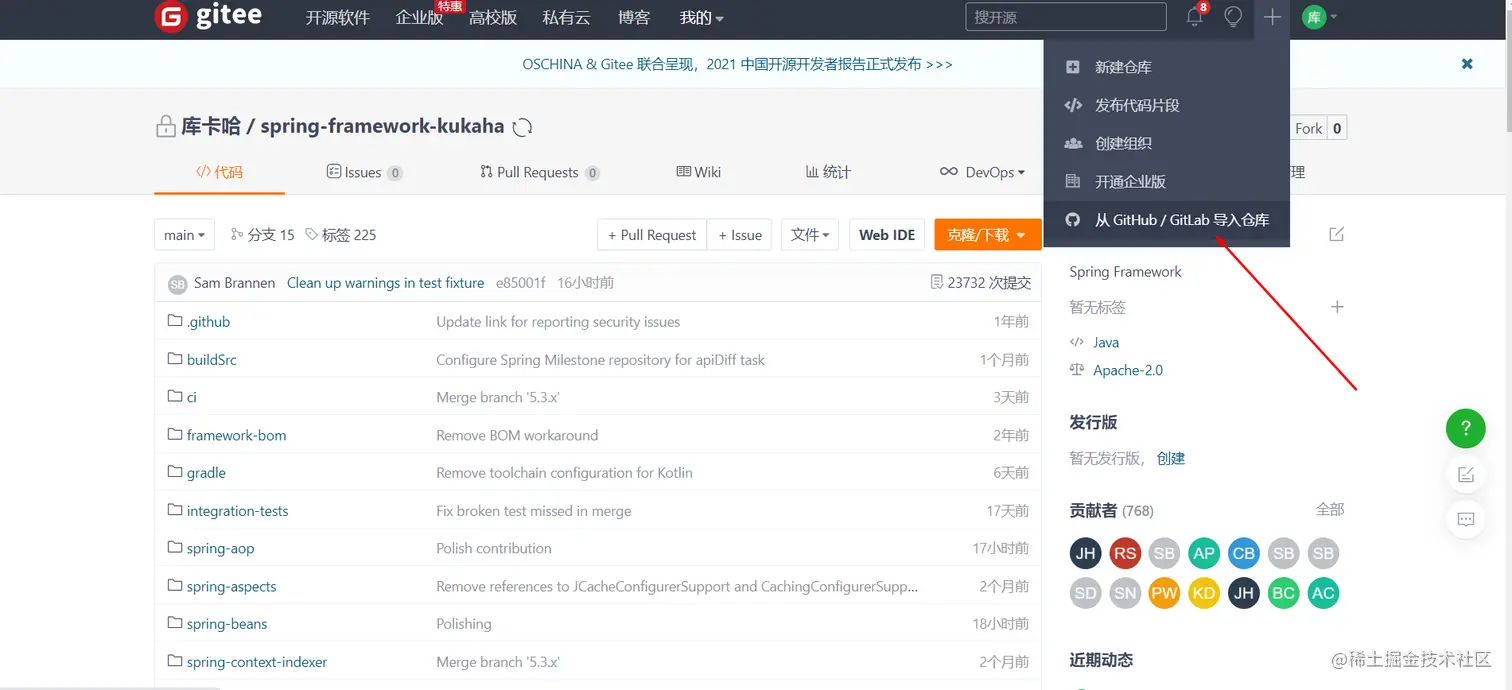Open the 统计 tab
Viewport: 1512px width, 690px height.
(x=828, y=172)
